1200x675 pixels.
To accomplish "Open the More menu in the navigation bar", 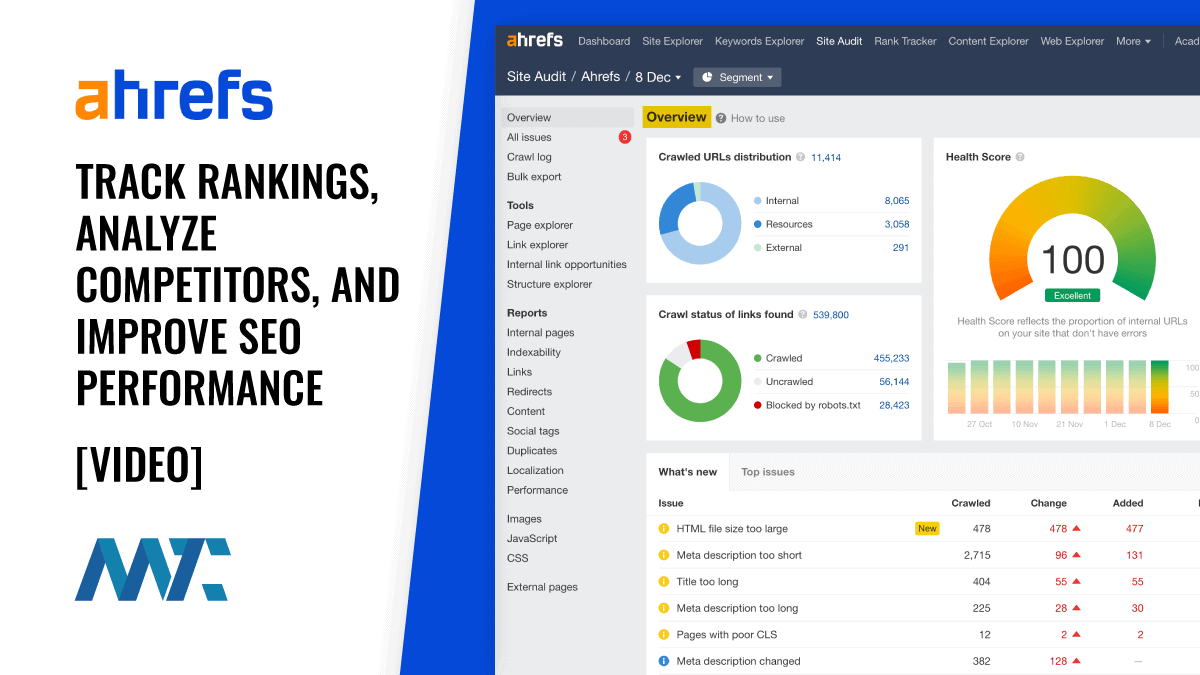I will [x=1133, y=41].
